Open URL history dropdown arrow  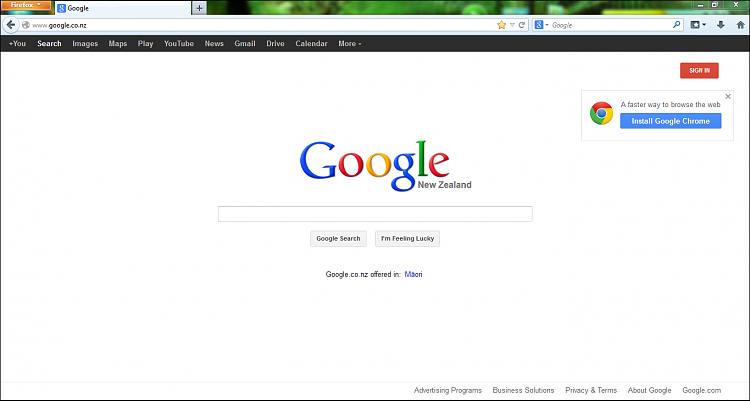pos(512,25)
